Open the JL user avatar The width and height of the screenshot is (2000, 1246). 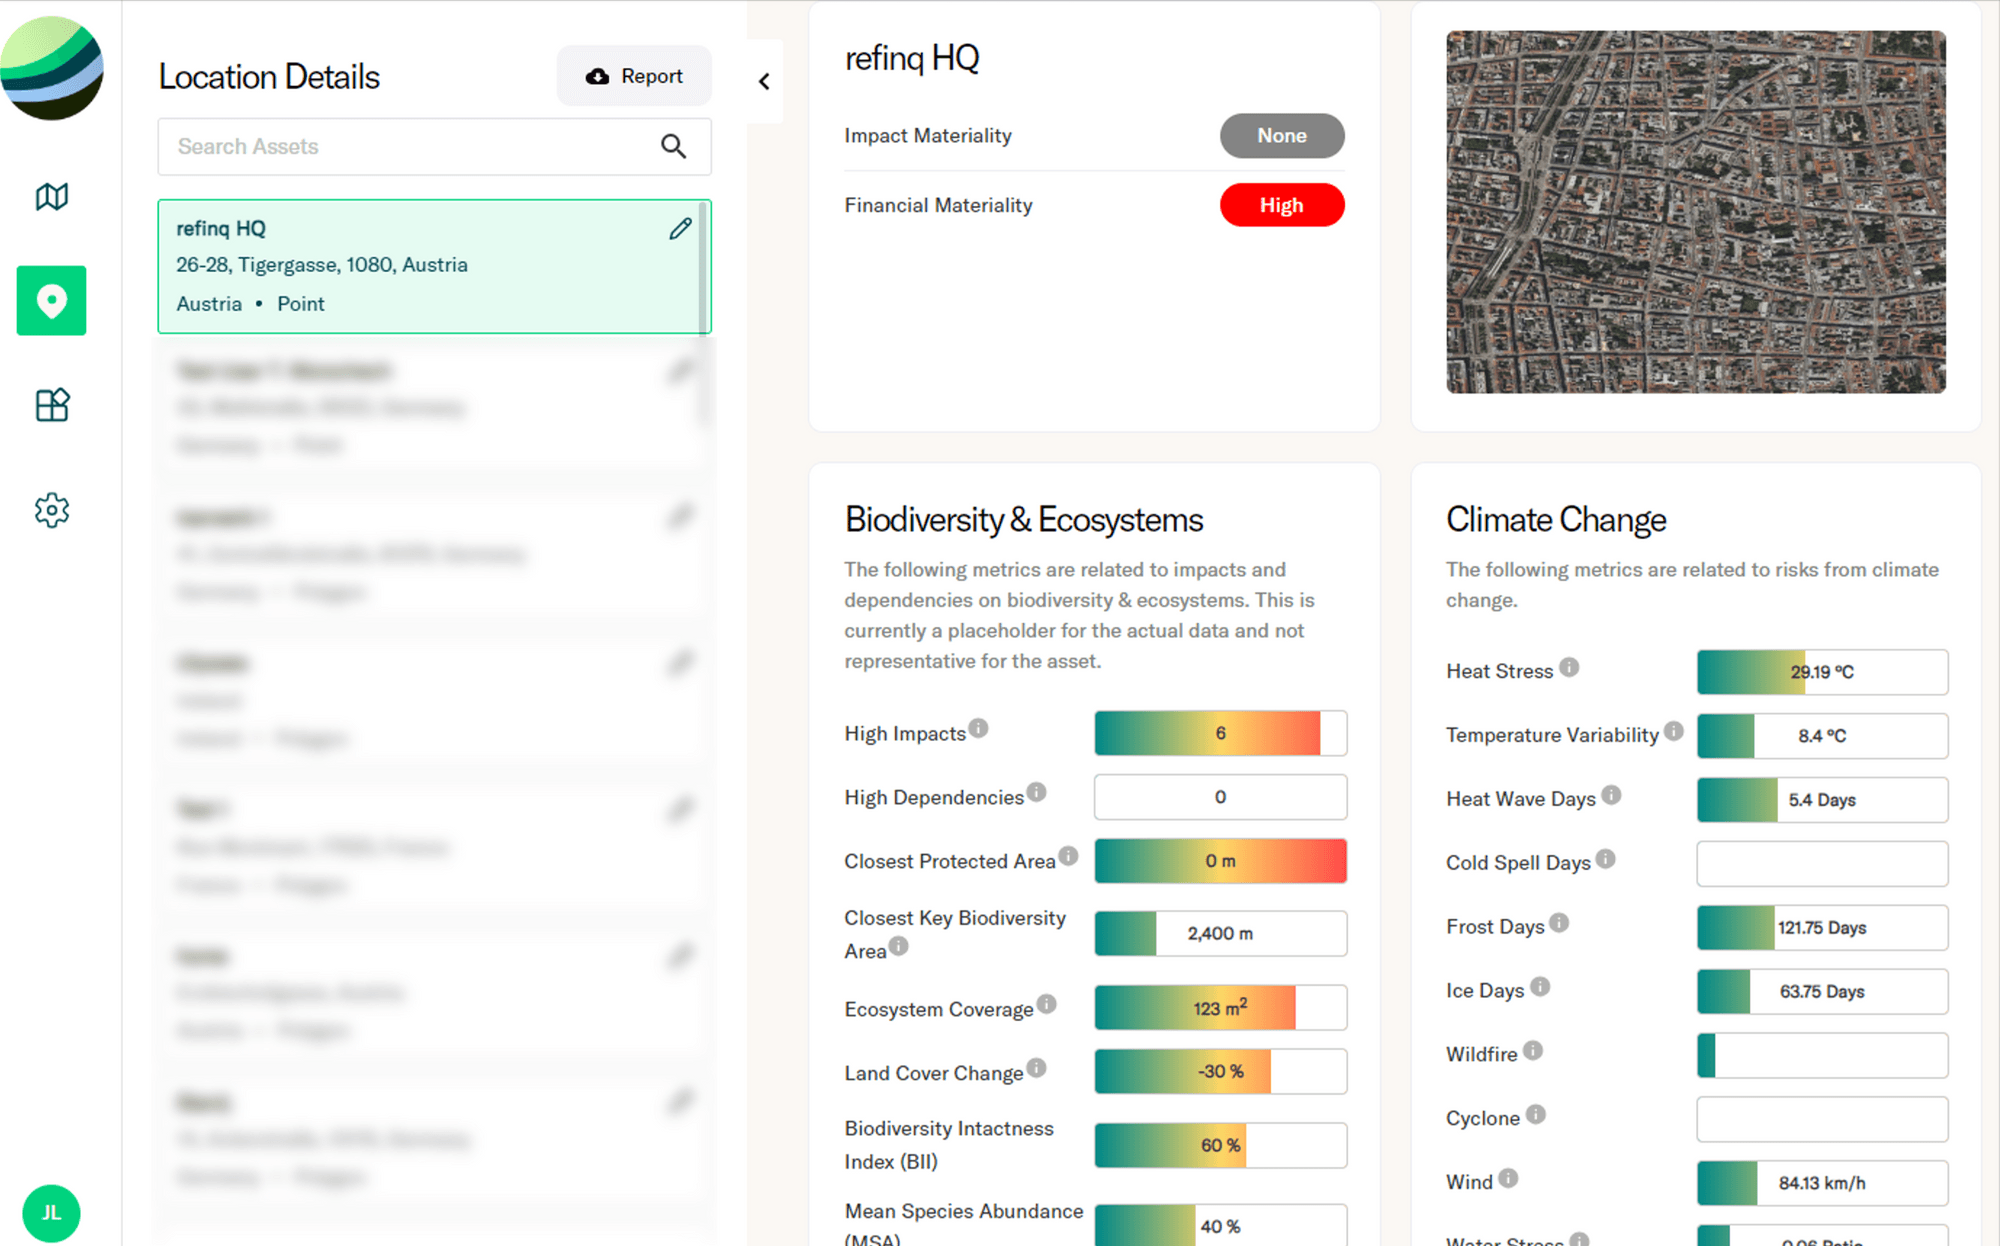[x=51, y=1213]
